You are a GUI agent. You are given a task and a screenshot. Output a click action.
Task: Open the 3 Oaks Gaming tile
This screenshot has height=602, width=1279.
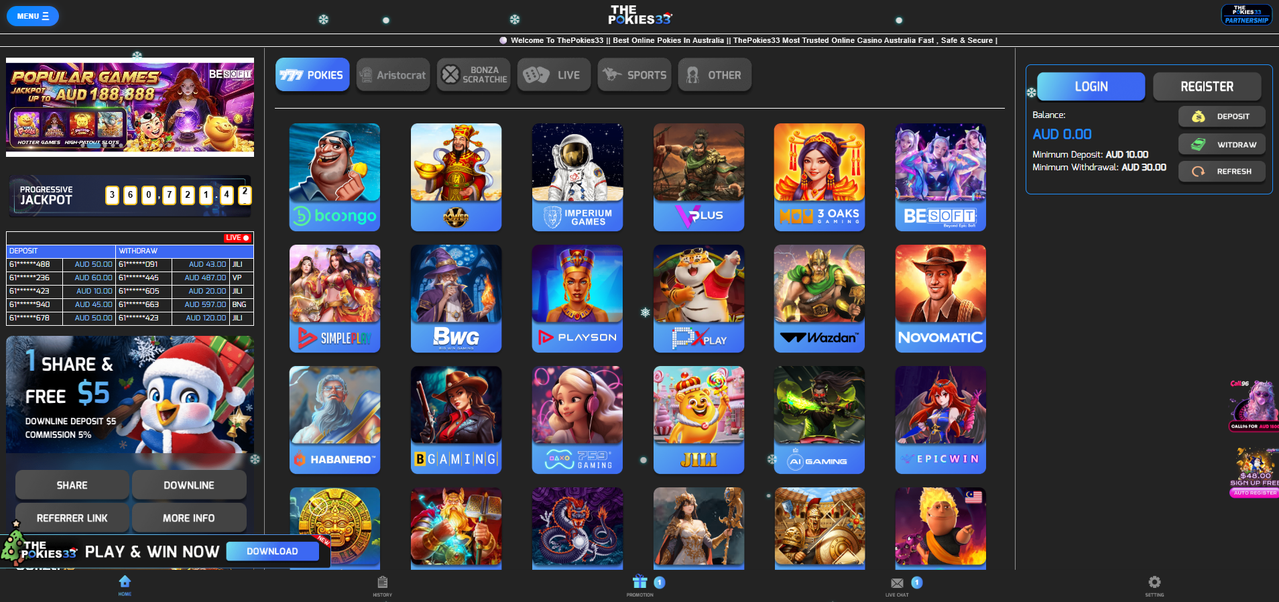pos(819,177)
